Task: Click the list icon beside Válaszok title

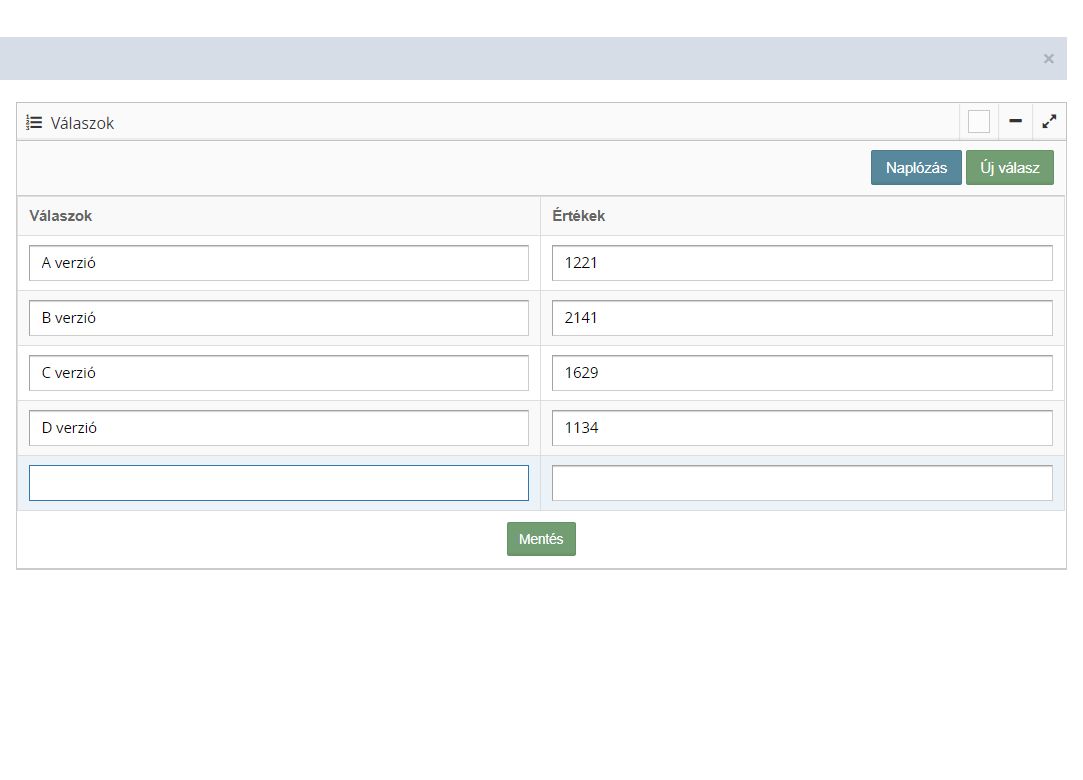Action: tap(34, 123)
